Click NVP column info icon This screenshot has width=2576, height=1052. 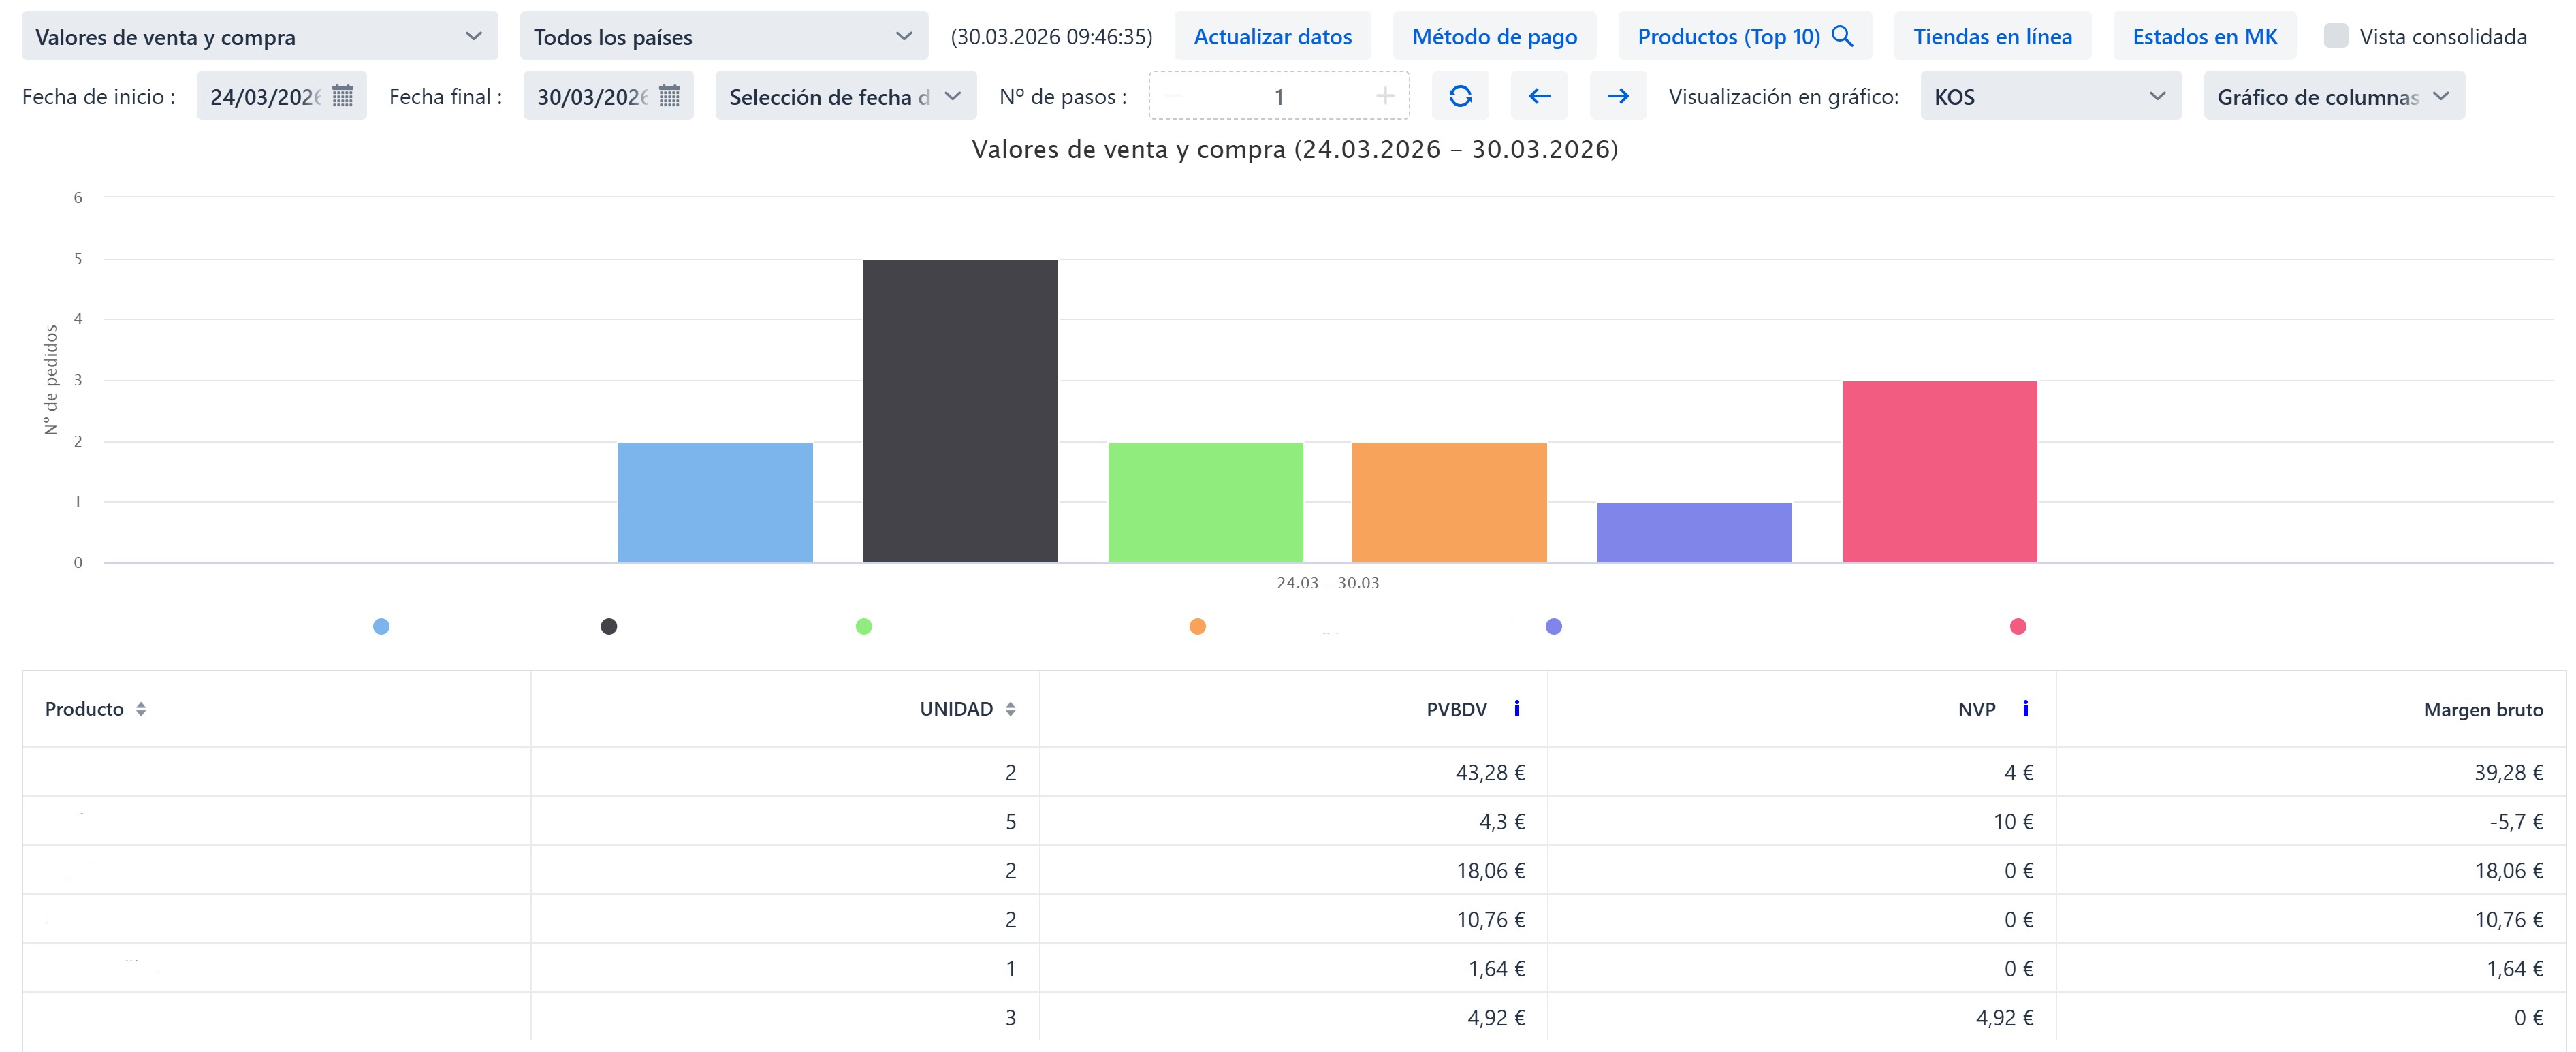[x=2025, y=709]
